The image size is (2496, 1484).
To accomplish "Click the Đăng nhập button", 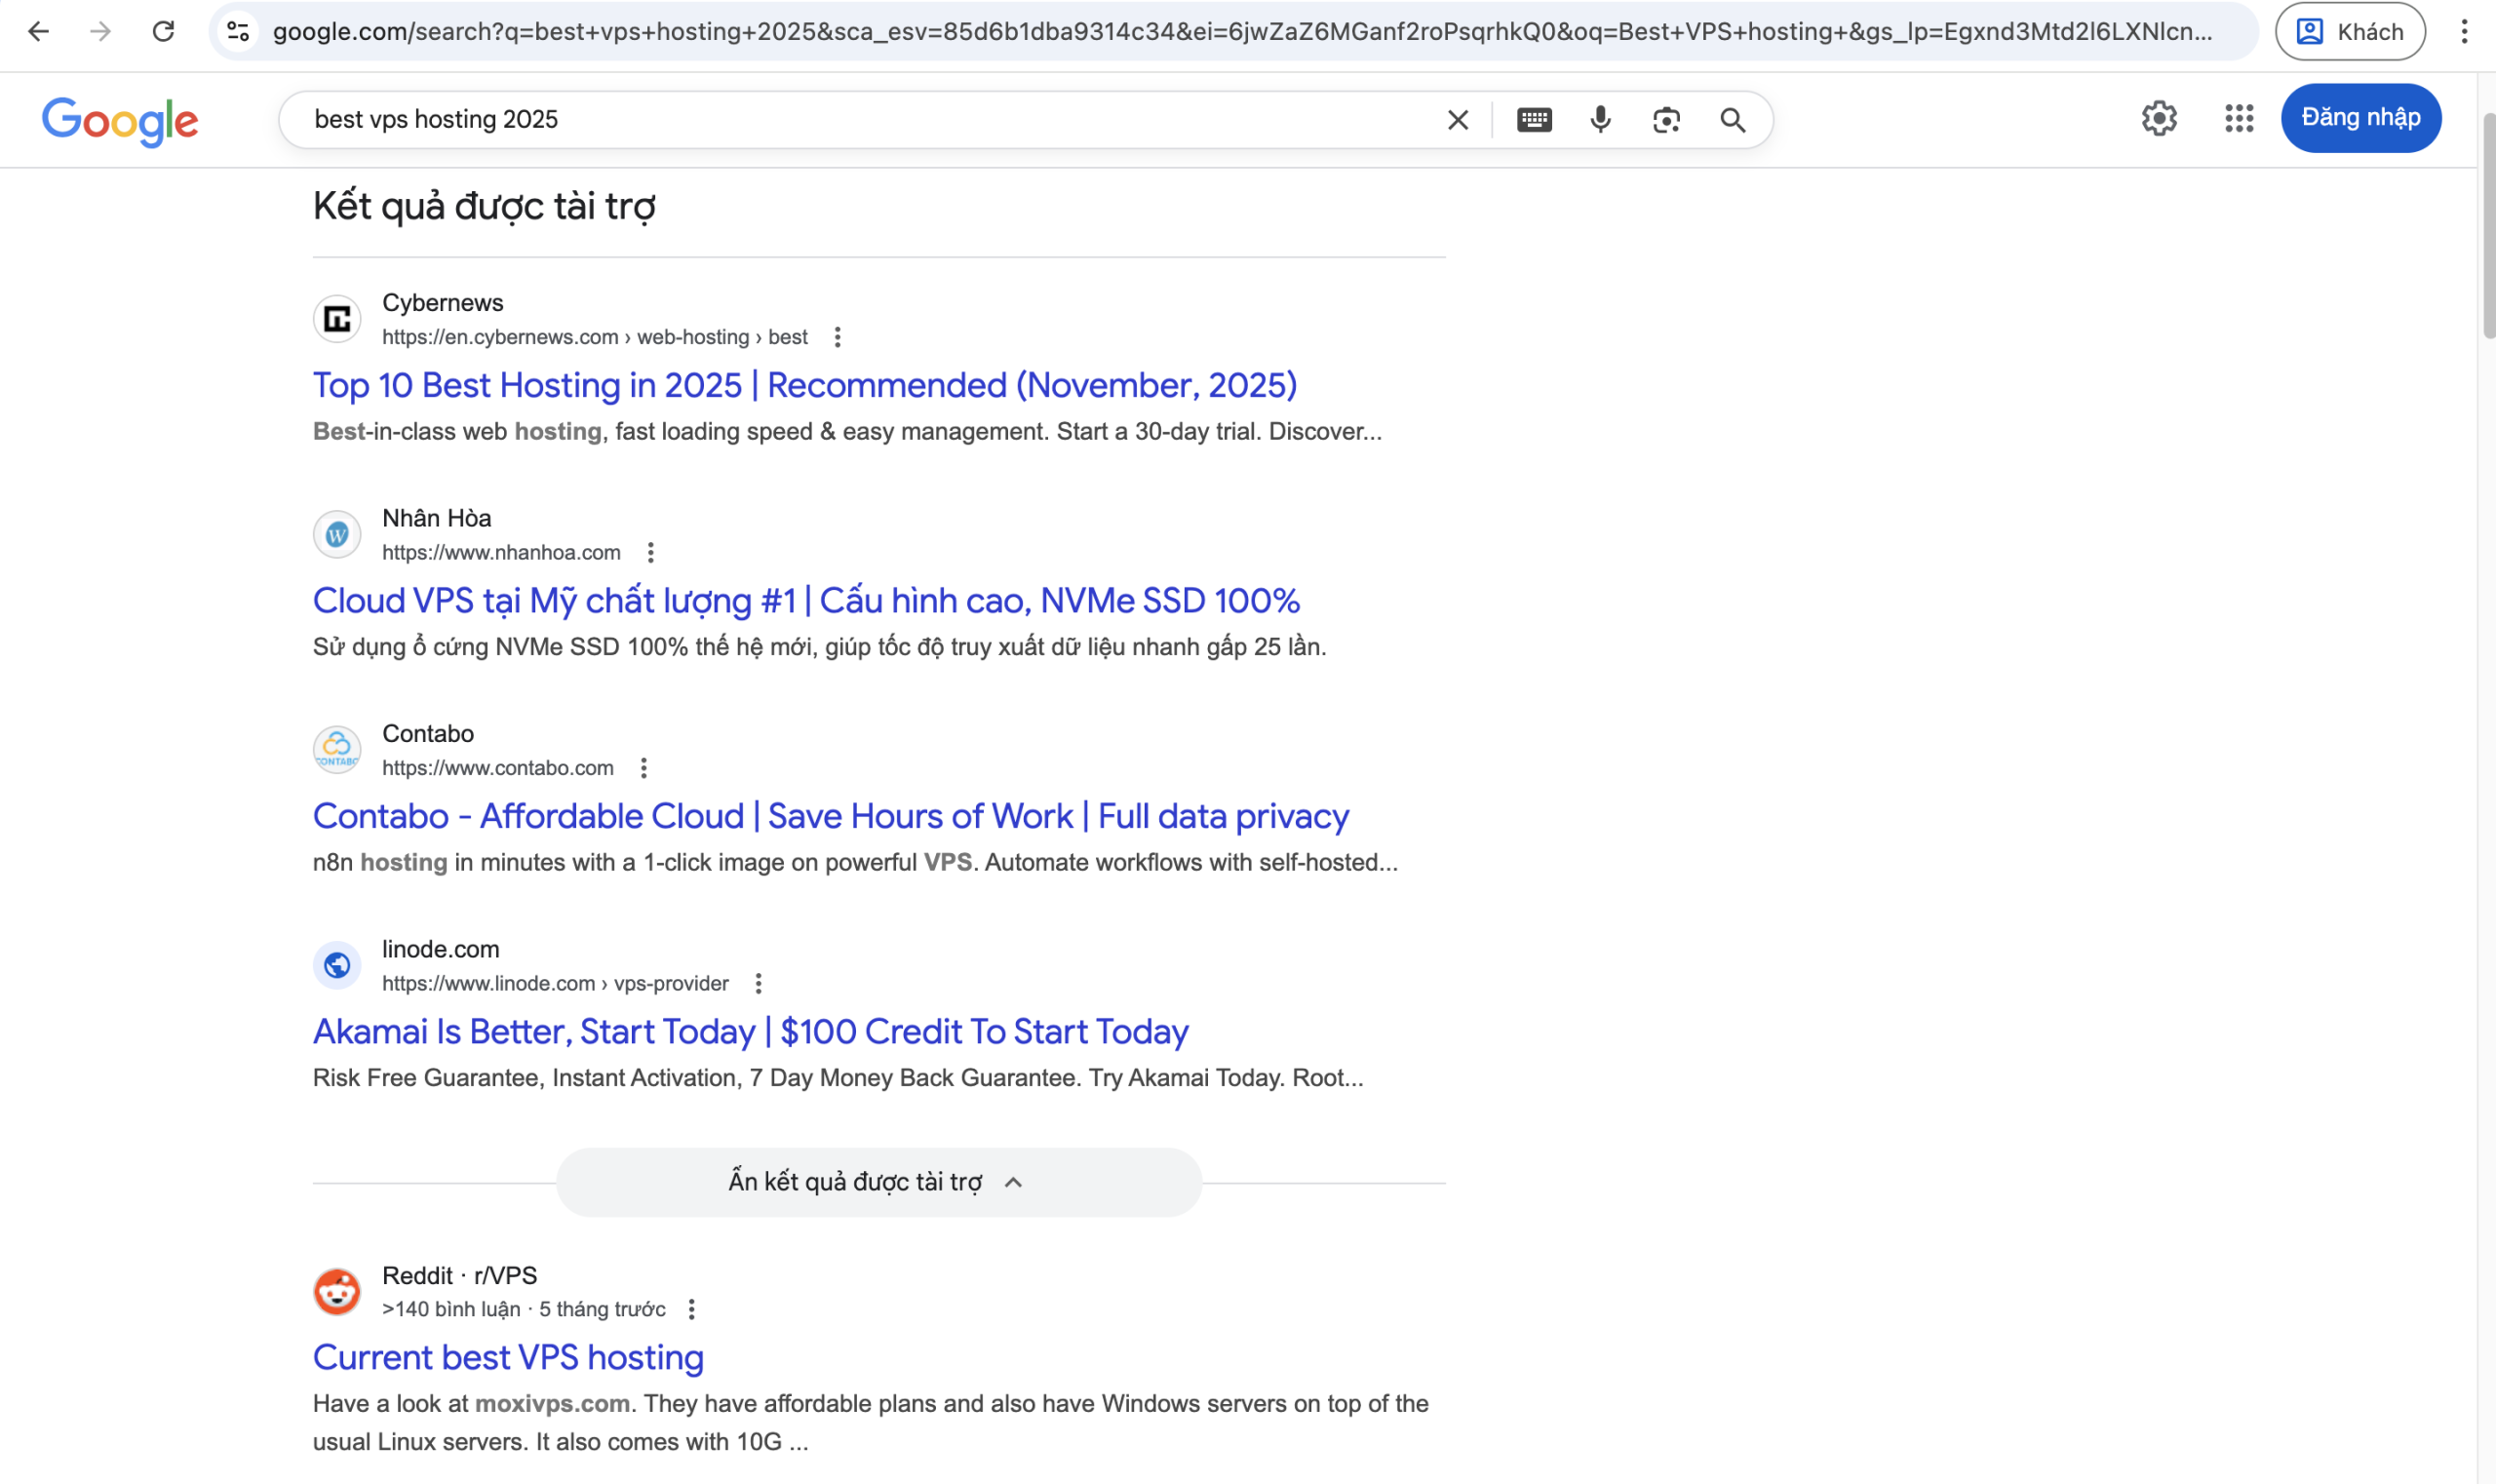I will tap(2362, 117).
